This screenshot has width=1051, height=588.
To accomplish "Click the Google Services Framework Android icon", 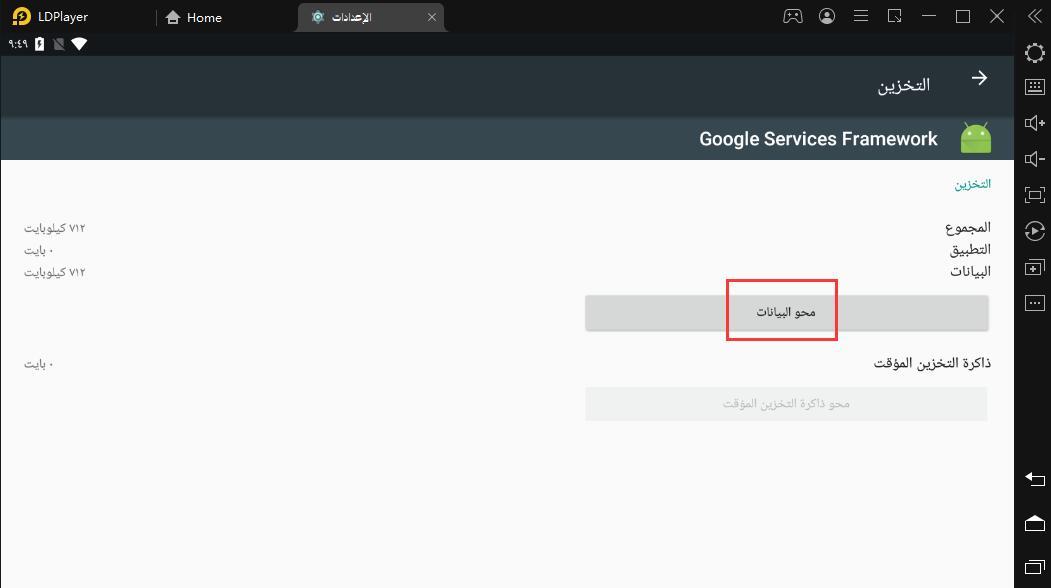I will pyautogui.click(x=975, y=137).
